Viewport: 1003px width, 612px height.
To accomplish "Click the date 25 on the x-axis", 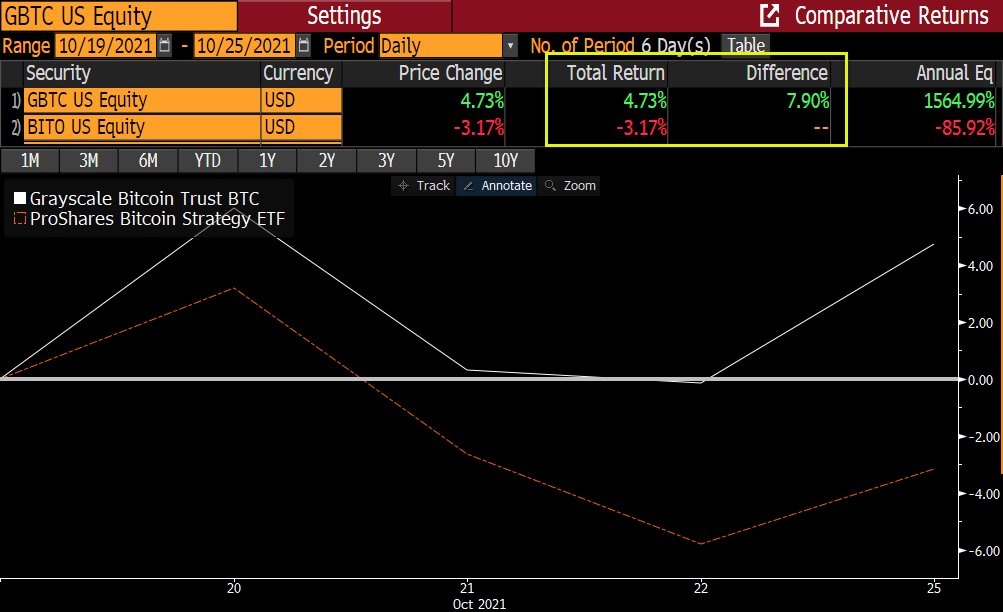I will [x=934, y=588].
